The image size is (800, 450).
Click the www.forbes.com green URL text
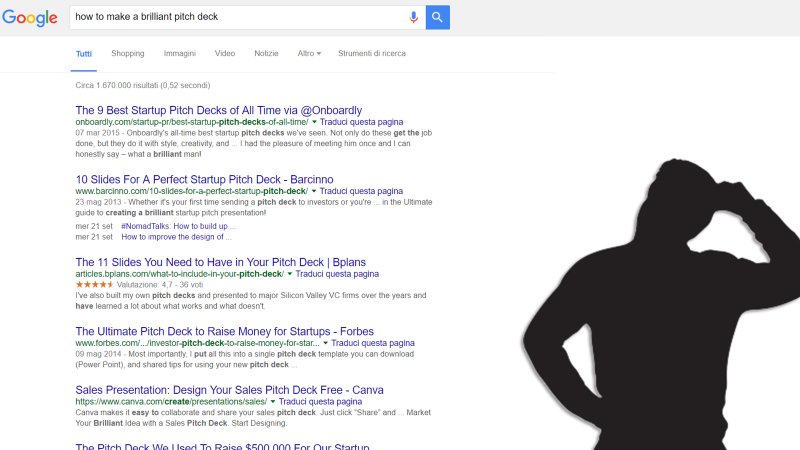pyautogui.click(x=197, y=343)
